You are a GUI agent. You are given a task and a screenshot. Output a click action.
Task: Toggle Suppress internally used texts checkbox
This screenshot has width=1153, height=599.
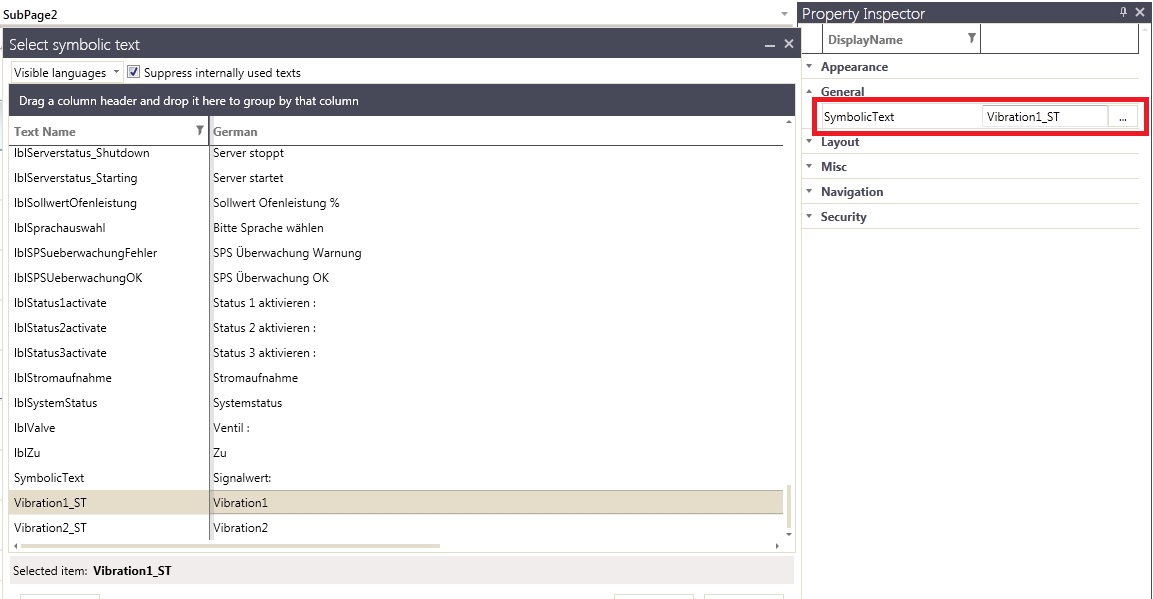[134, 72]
